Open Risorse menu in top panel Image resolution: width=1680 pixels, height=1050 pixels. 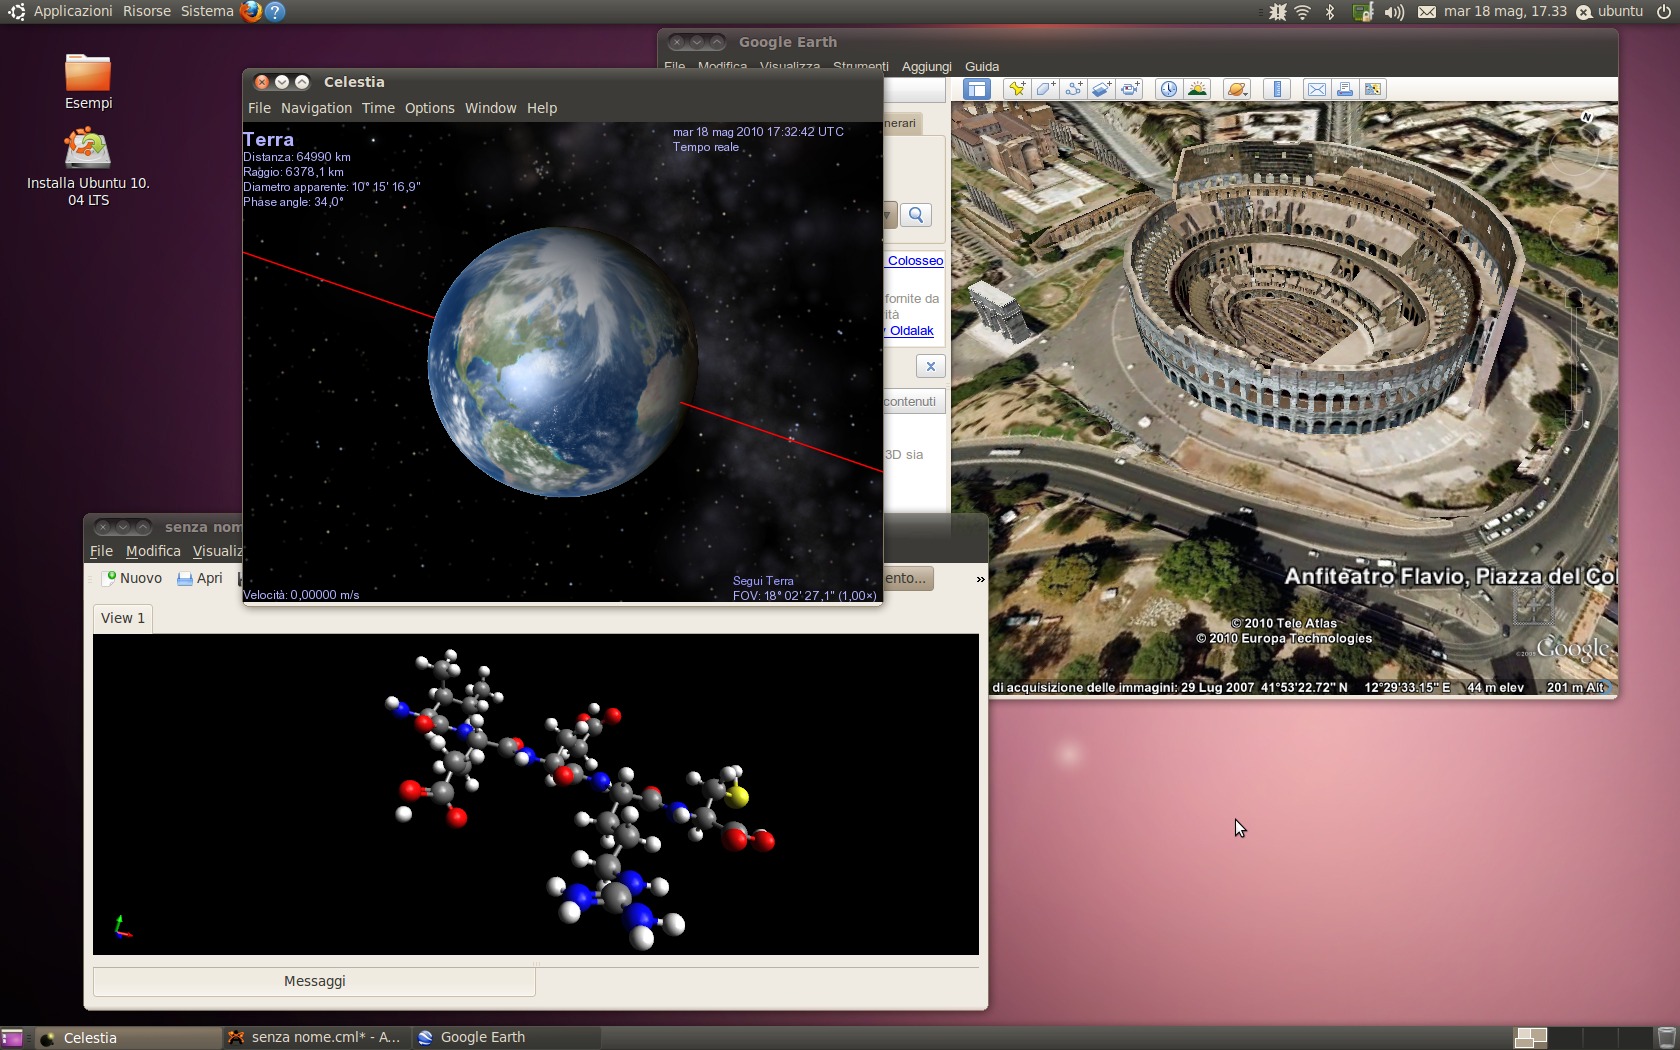pyautogui.click(x=147, y=11)
